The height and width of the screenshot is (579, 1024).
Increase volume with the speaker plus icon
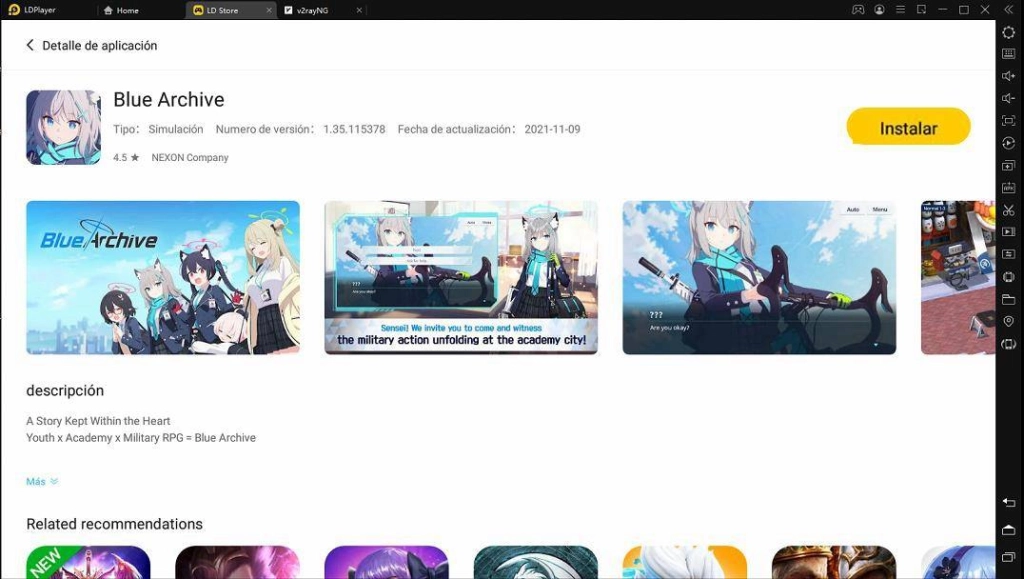pyautogui.click(x=1008, y=76)
